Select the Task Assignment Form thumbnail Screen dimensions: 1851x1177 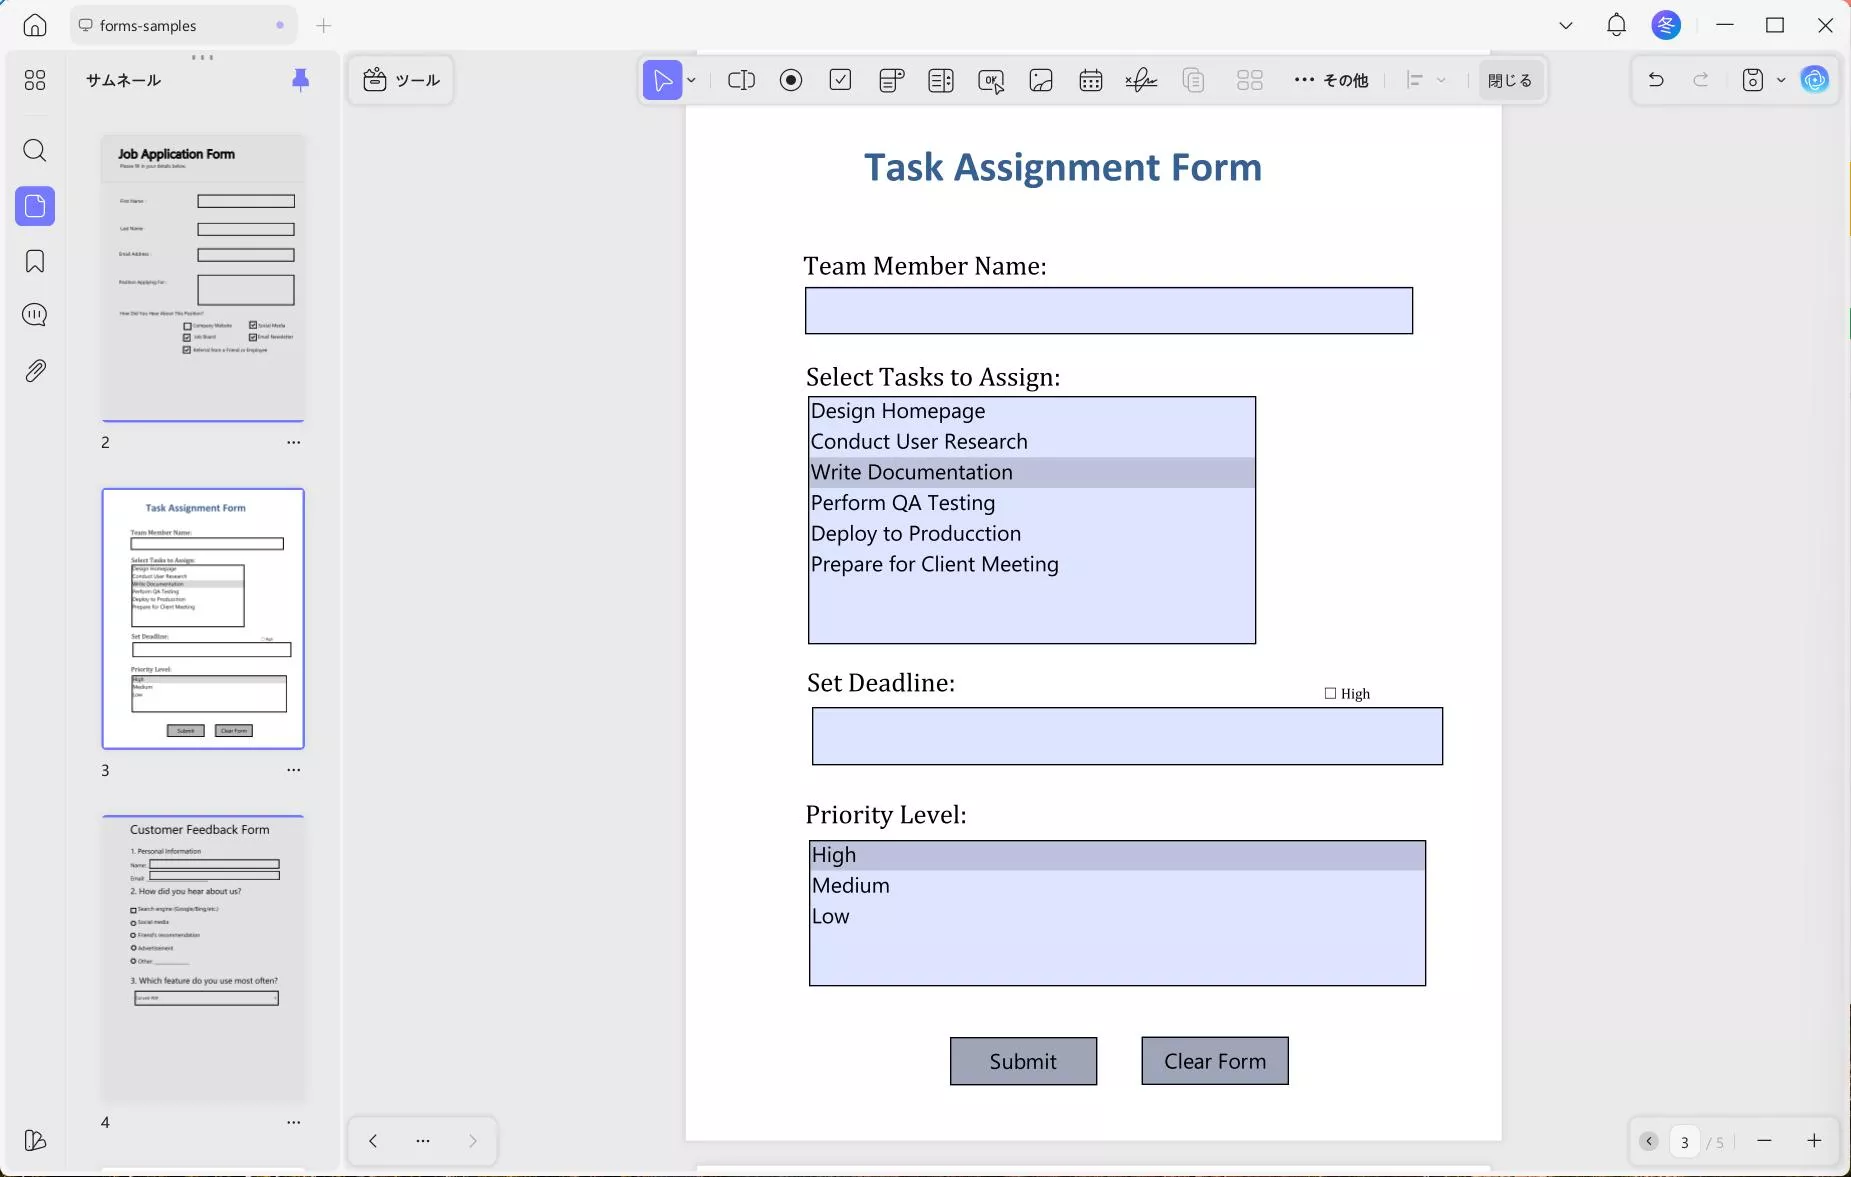203,619
